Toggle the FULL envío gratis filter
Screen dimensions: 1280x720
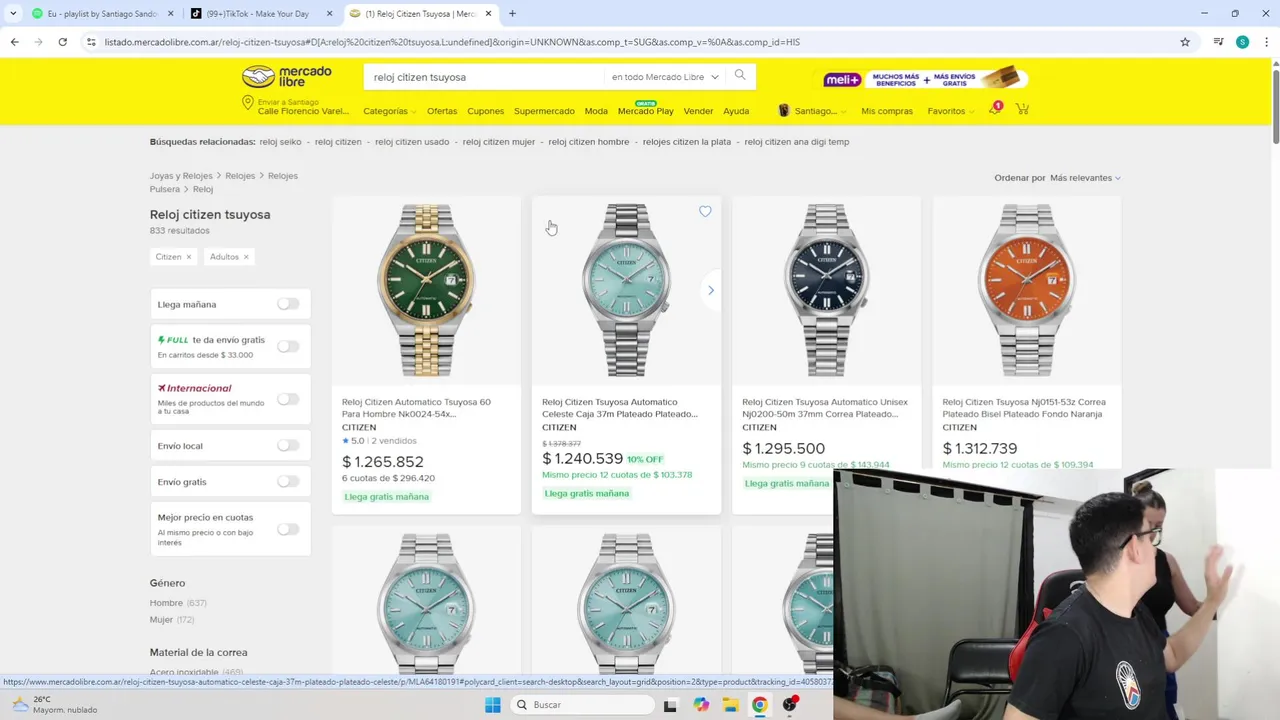click(288, 346)
